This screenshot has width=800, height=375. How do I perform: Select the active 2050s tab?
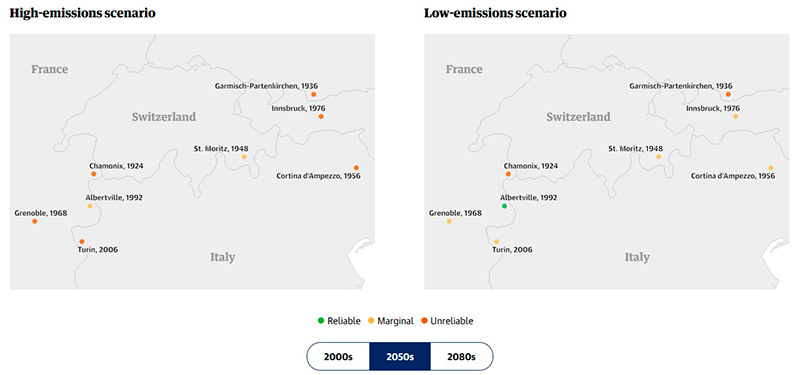(400, 356)
